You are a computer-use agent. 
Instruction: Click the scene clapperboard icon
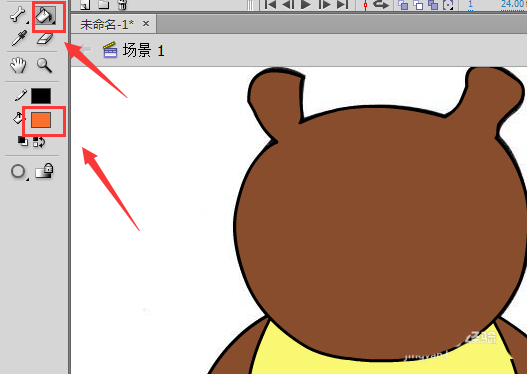[x=110, y=50]
